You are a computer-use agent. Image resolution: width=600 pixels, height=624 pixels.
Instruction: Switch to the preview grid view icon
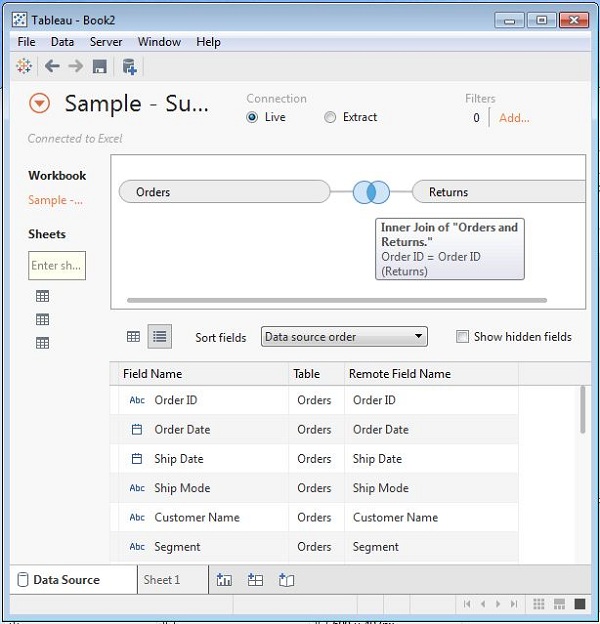click(133, 337)
